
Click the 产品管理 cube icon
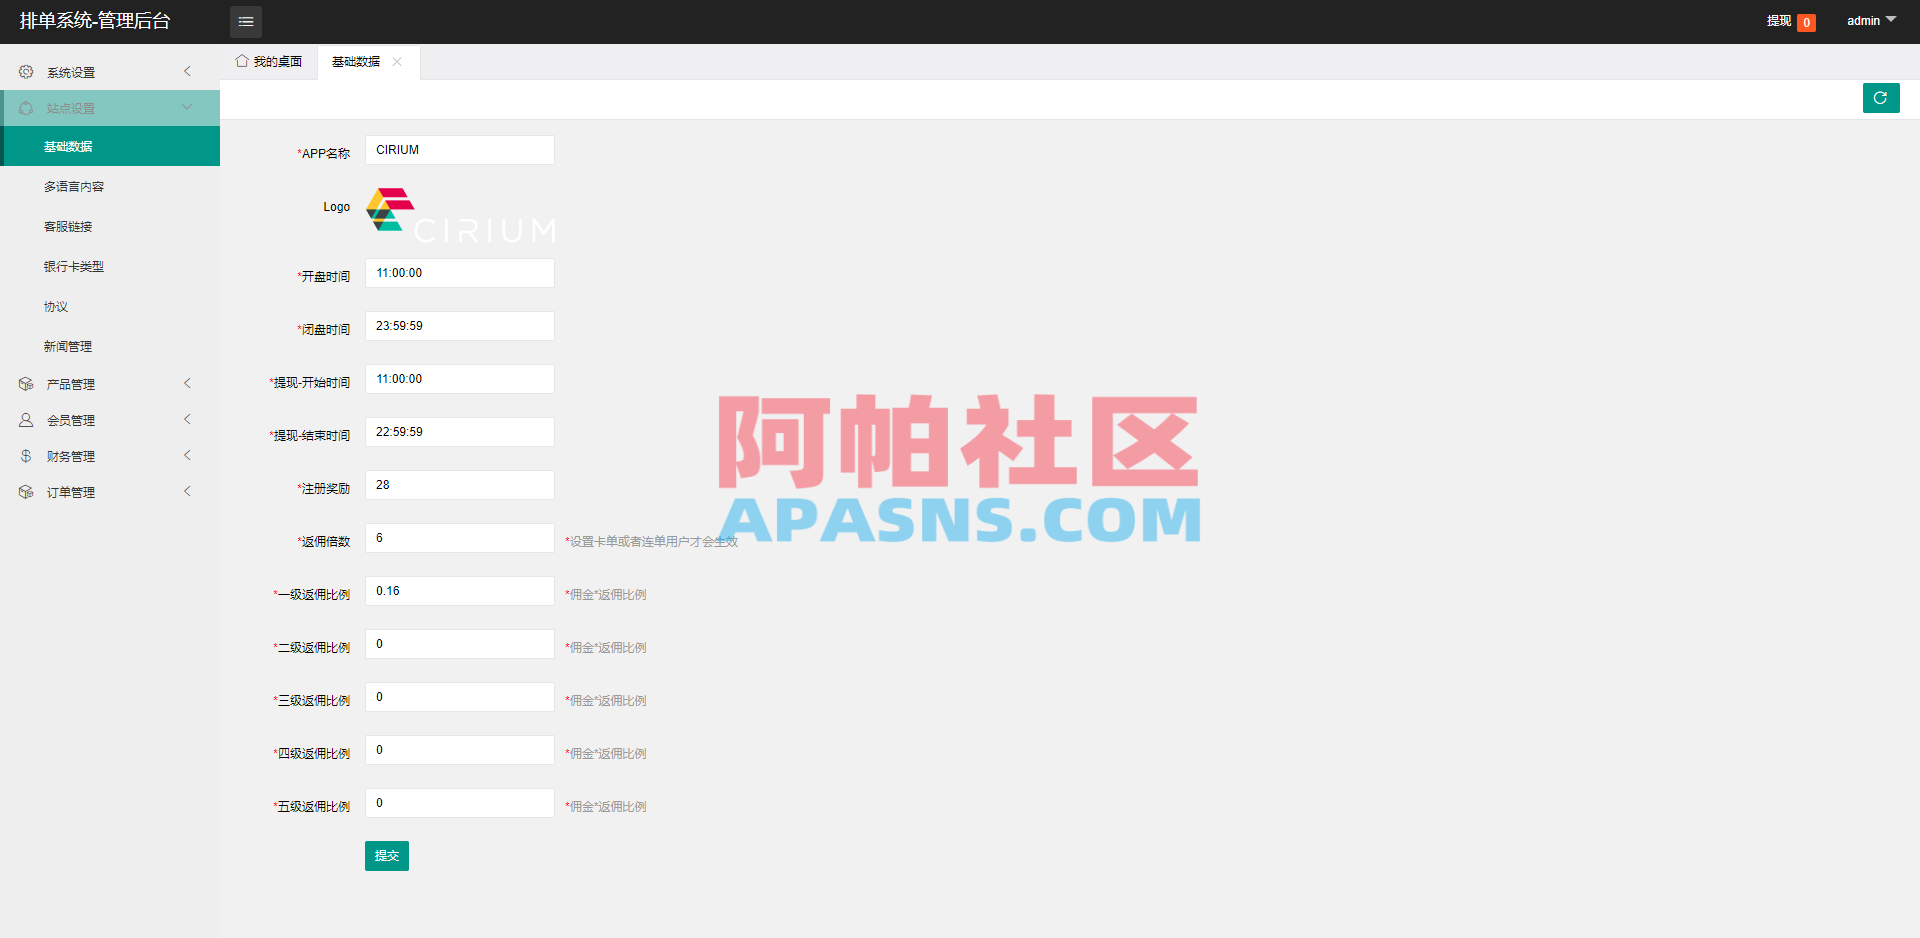coord(26,383)
